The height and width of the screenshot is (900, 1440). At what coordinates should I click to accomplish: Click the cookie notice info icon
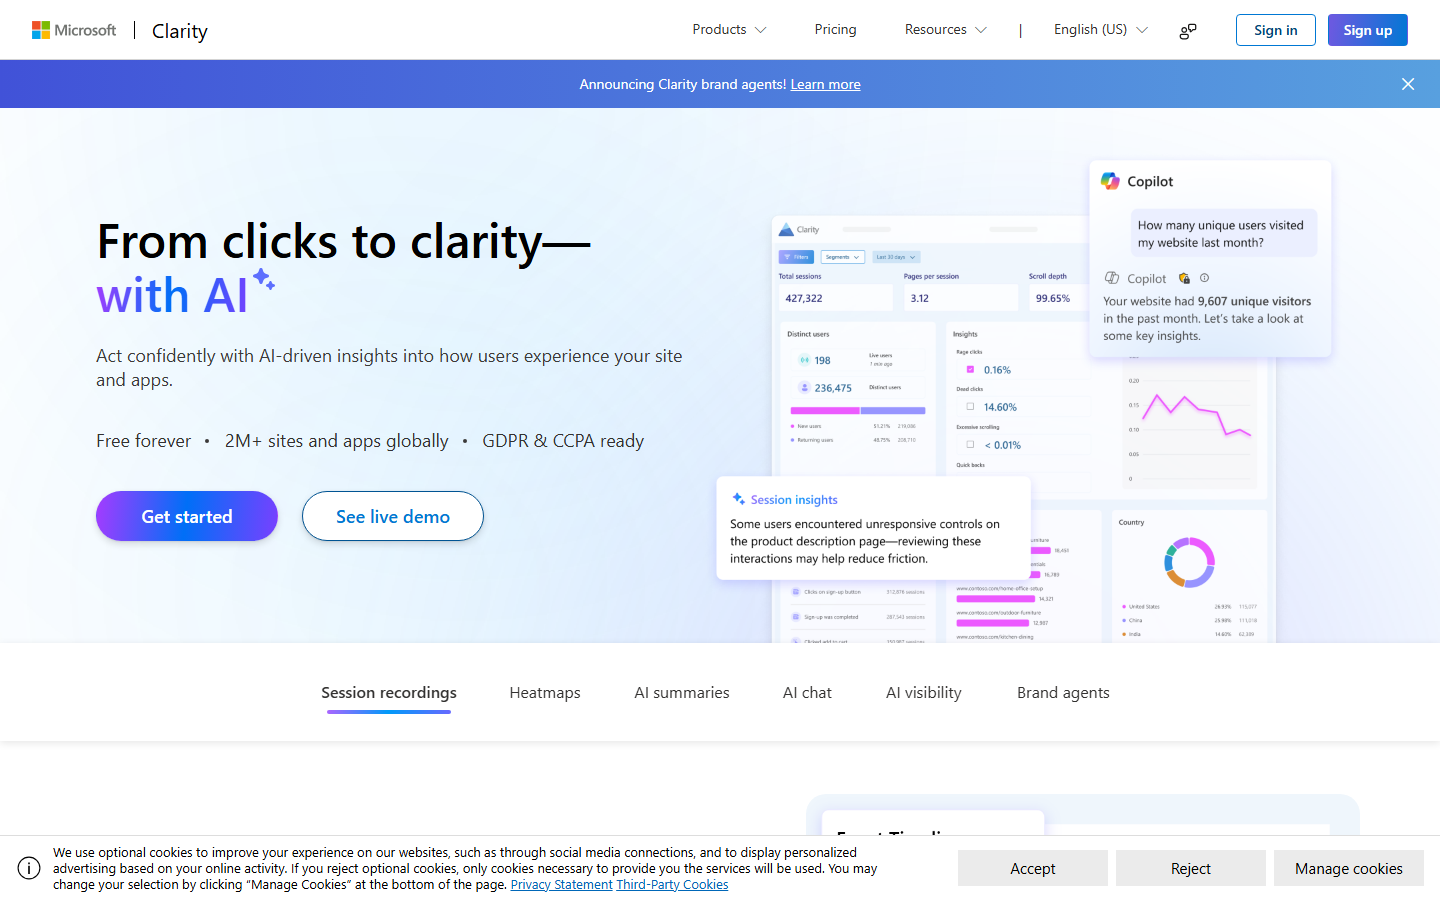click(29, 868)
